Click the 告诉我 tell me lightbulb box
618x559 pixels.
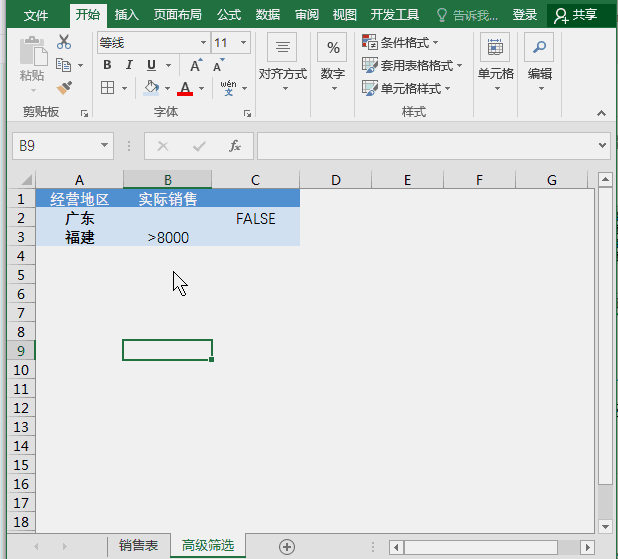467,15
